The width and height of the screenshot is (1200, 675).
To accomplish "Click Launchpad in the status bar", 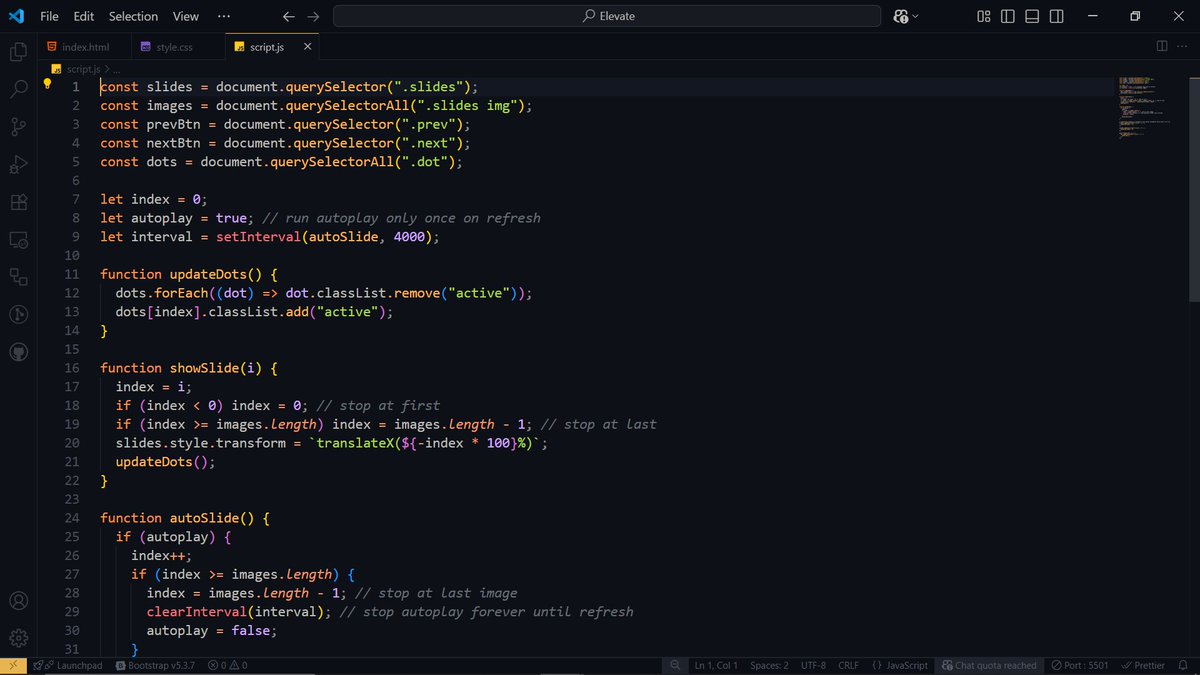I will click(x=70, y=665).
